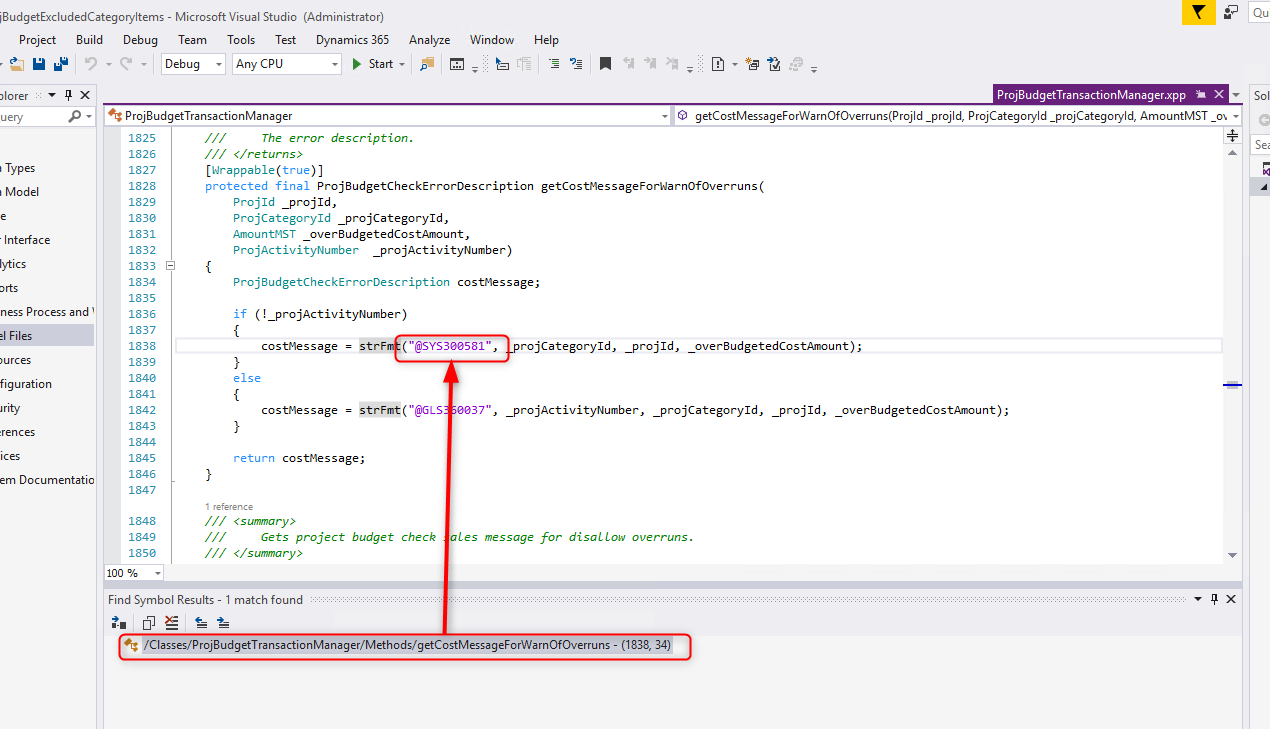Open the Any CPU platform dropdown

pyautogui.click(x=333, y=63)
